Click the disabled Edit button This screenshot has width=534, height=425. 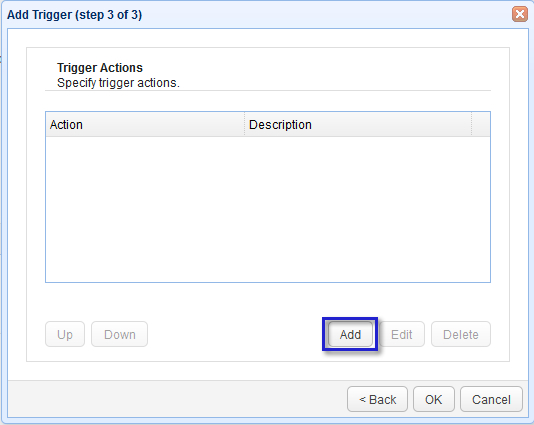tap(402, 334)
